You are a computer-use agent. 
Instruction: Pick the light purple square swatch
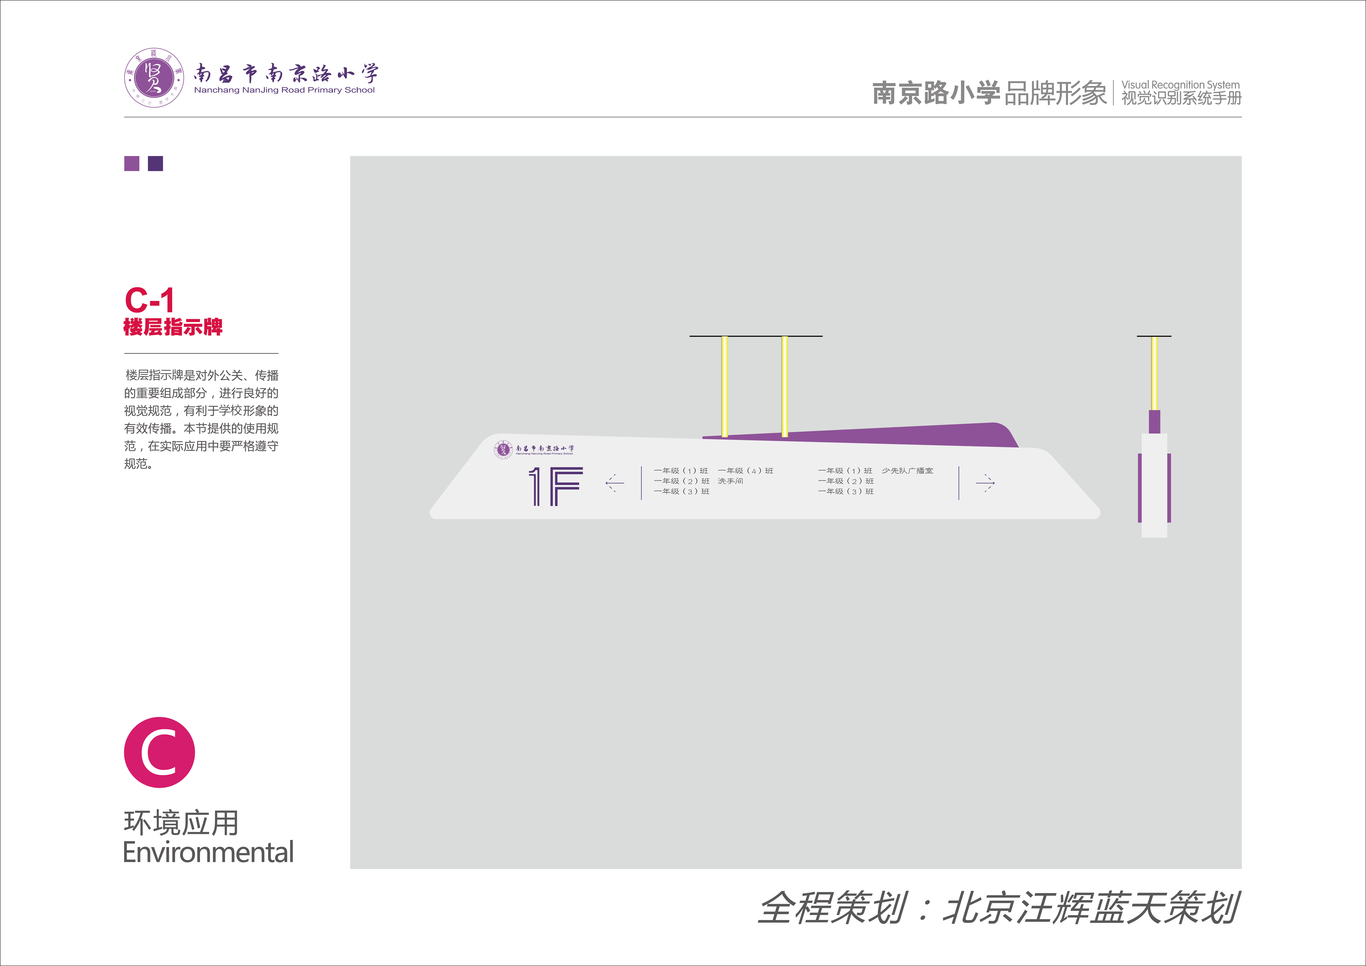tap(132, 164)
